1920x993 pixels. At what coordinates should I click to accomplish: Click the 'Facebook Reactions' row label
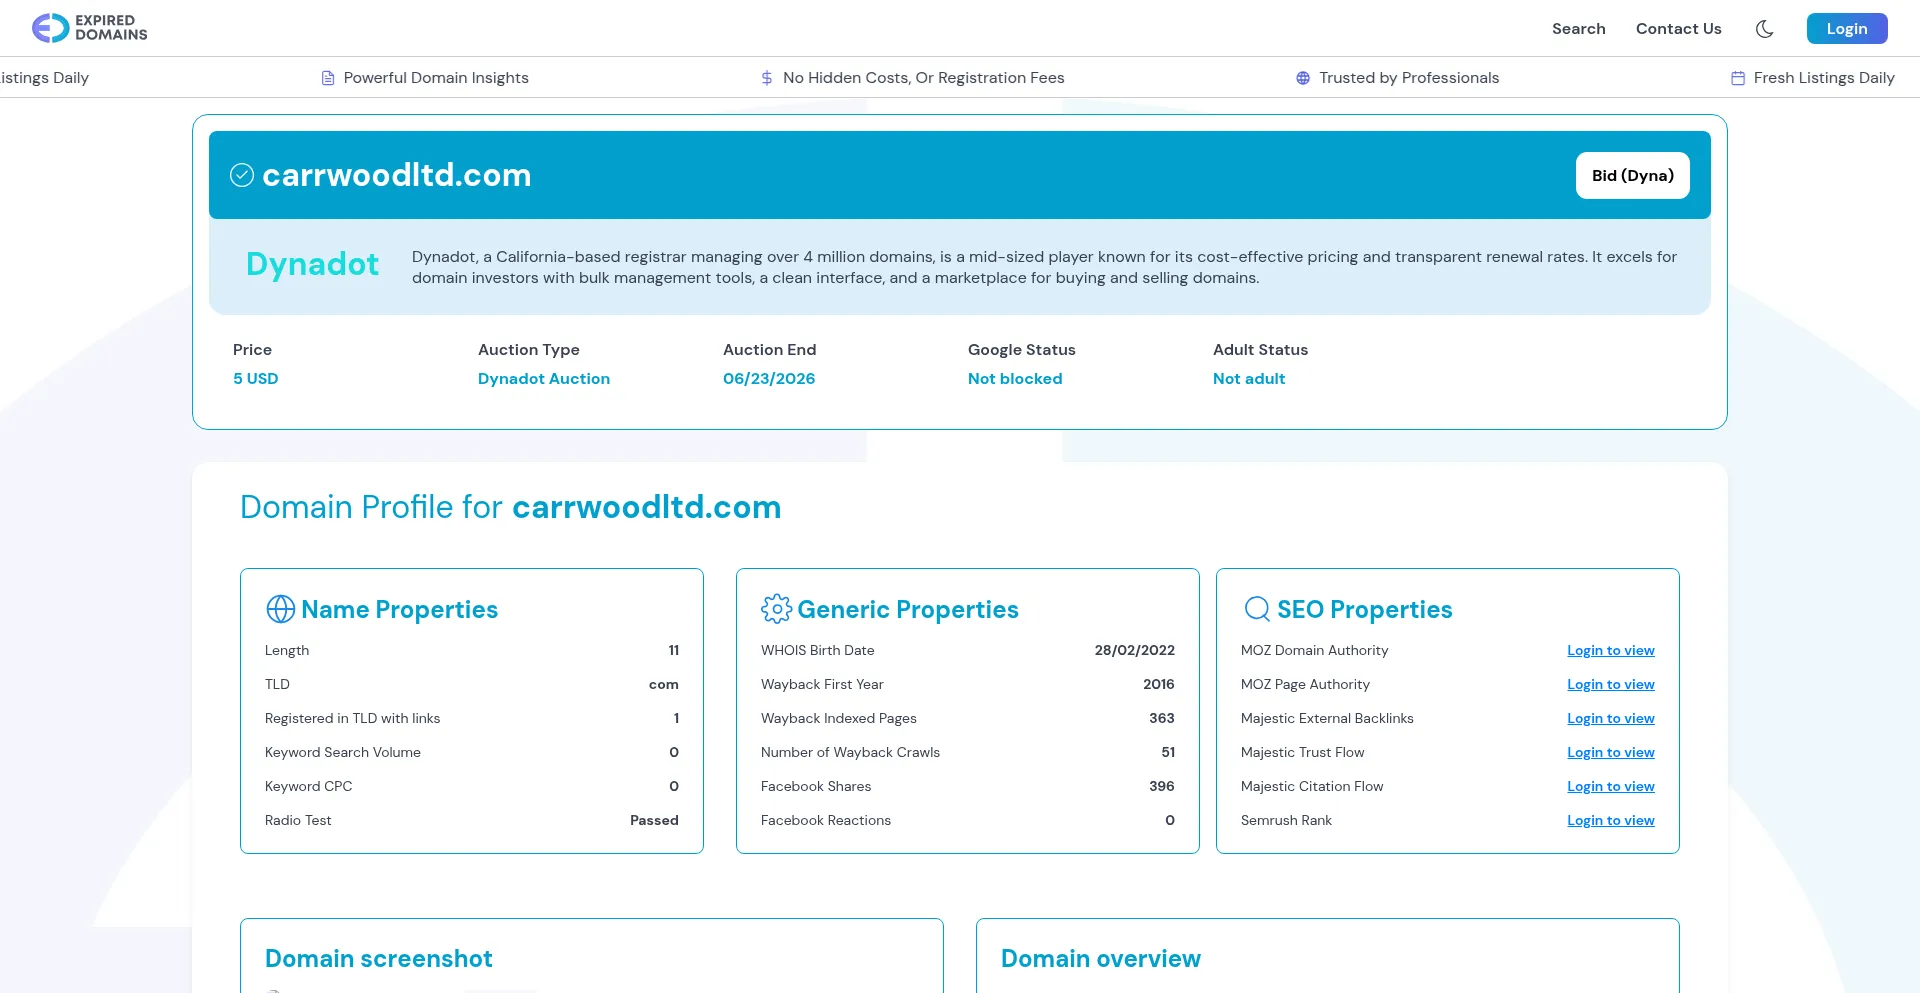pyautogui.click(x=826, y=821)
